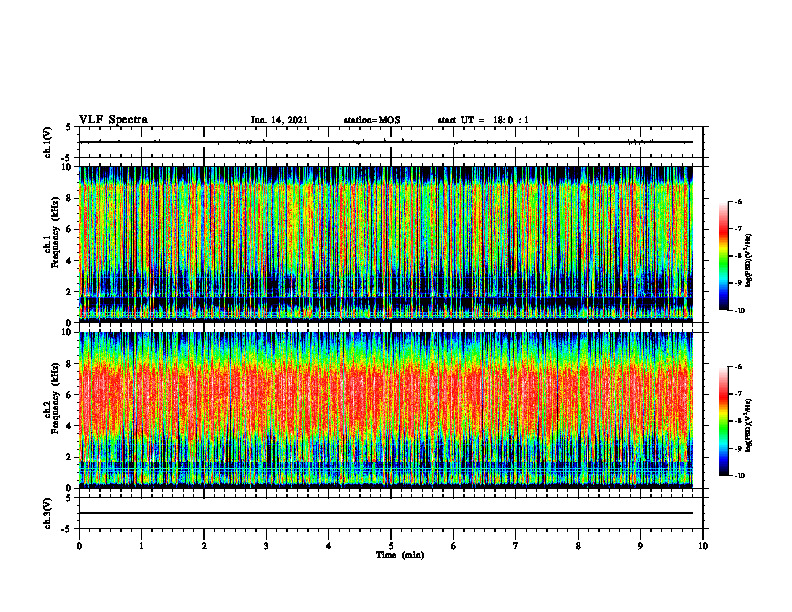Image resolution: width=792 pixels, height=612 pixels.
Task: Click the "-6" tick on ch.1 color bar
Action: click(738, 201)
